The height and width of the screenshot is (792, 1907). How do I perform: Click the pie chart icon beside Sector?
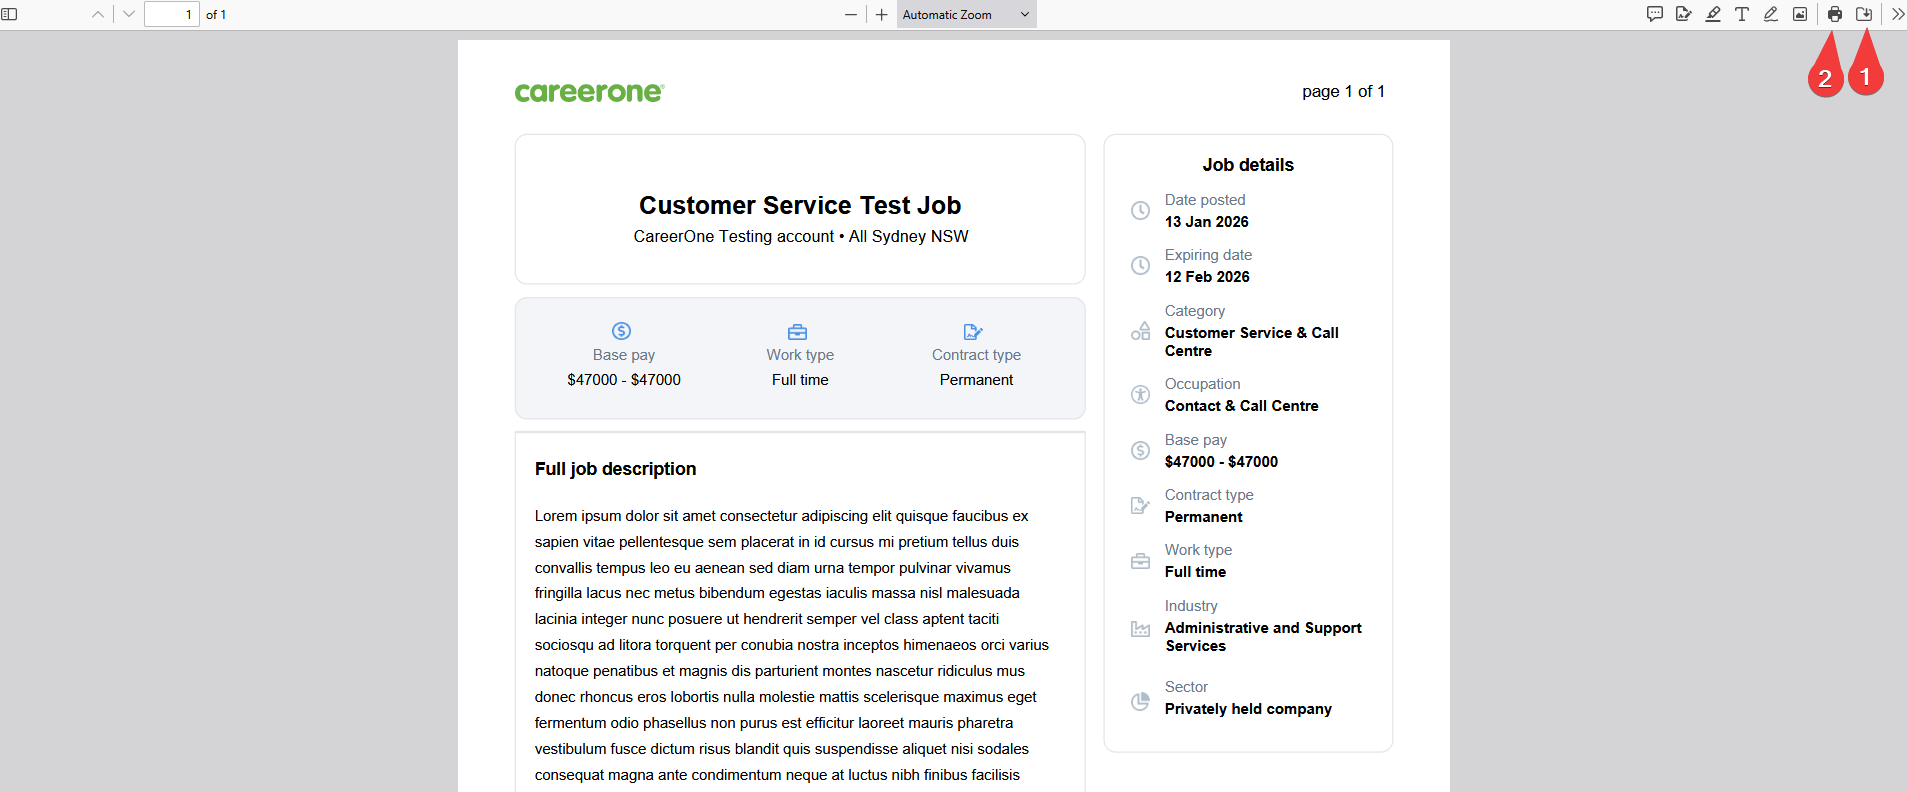pos(1140,701)
